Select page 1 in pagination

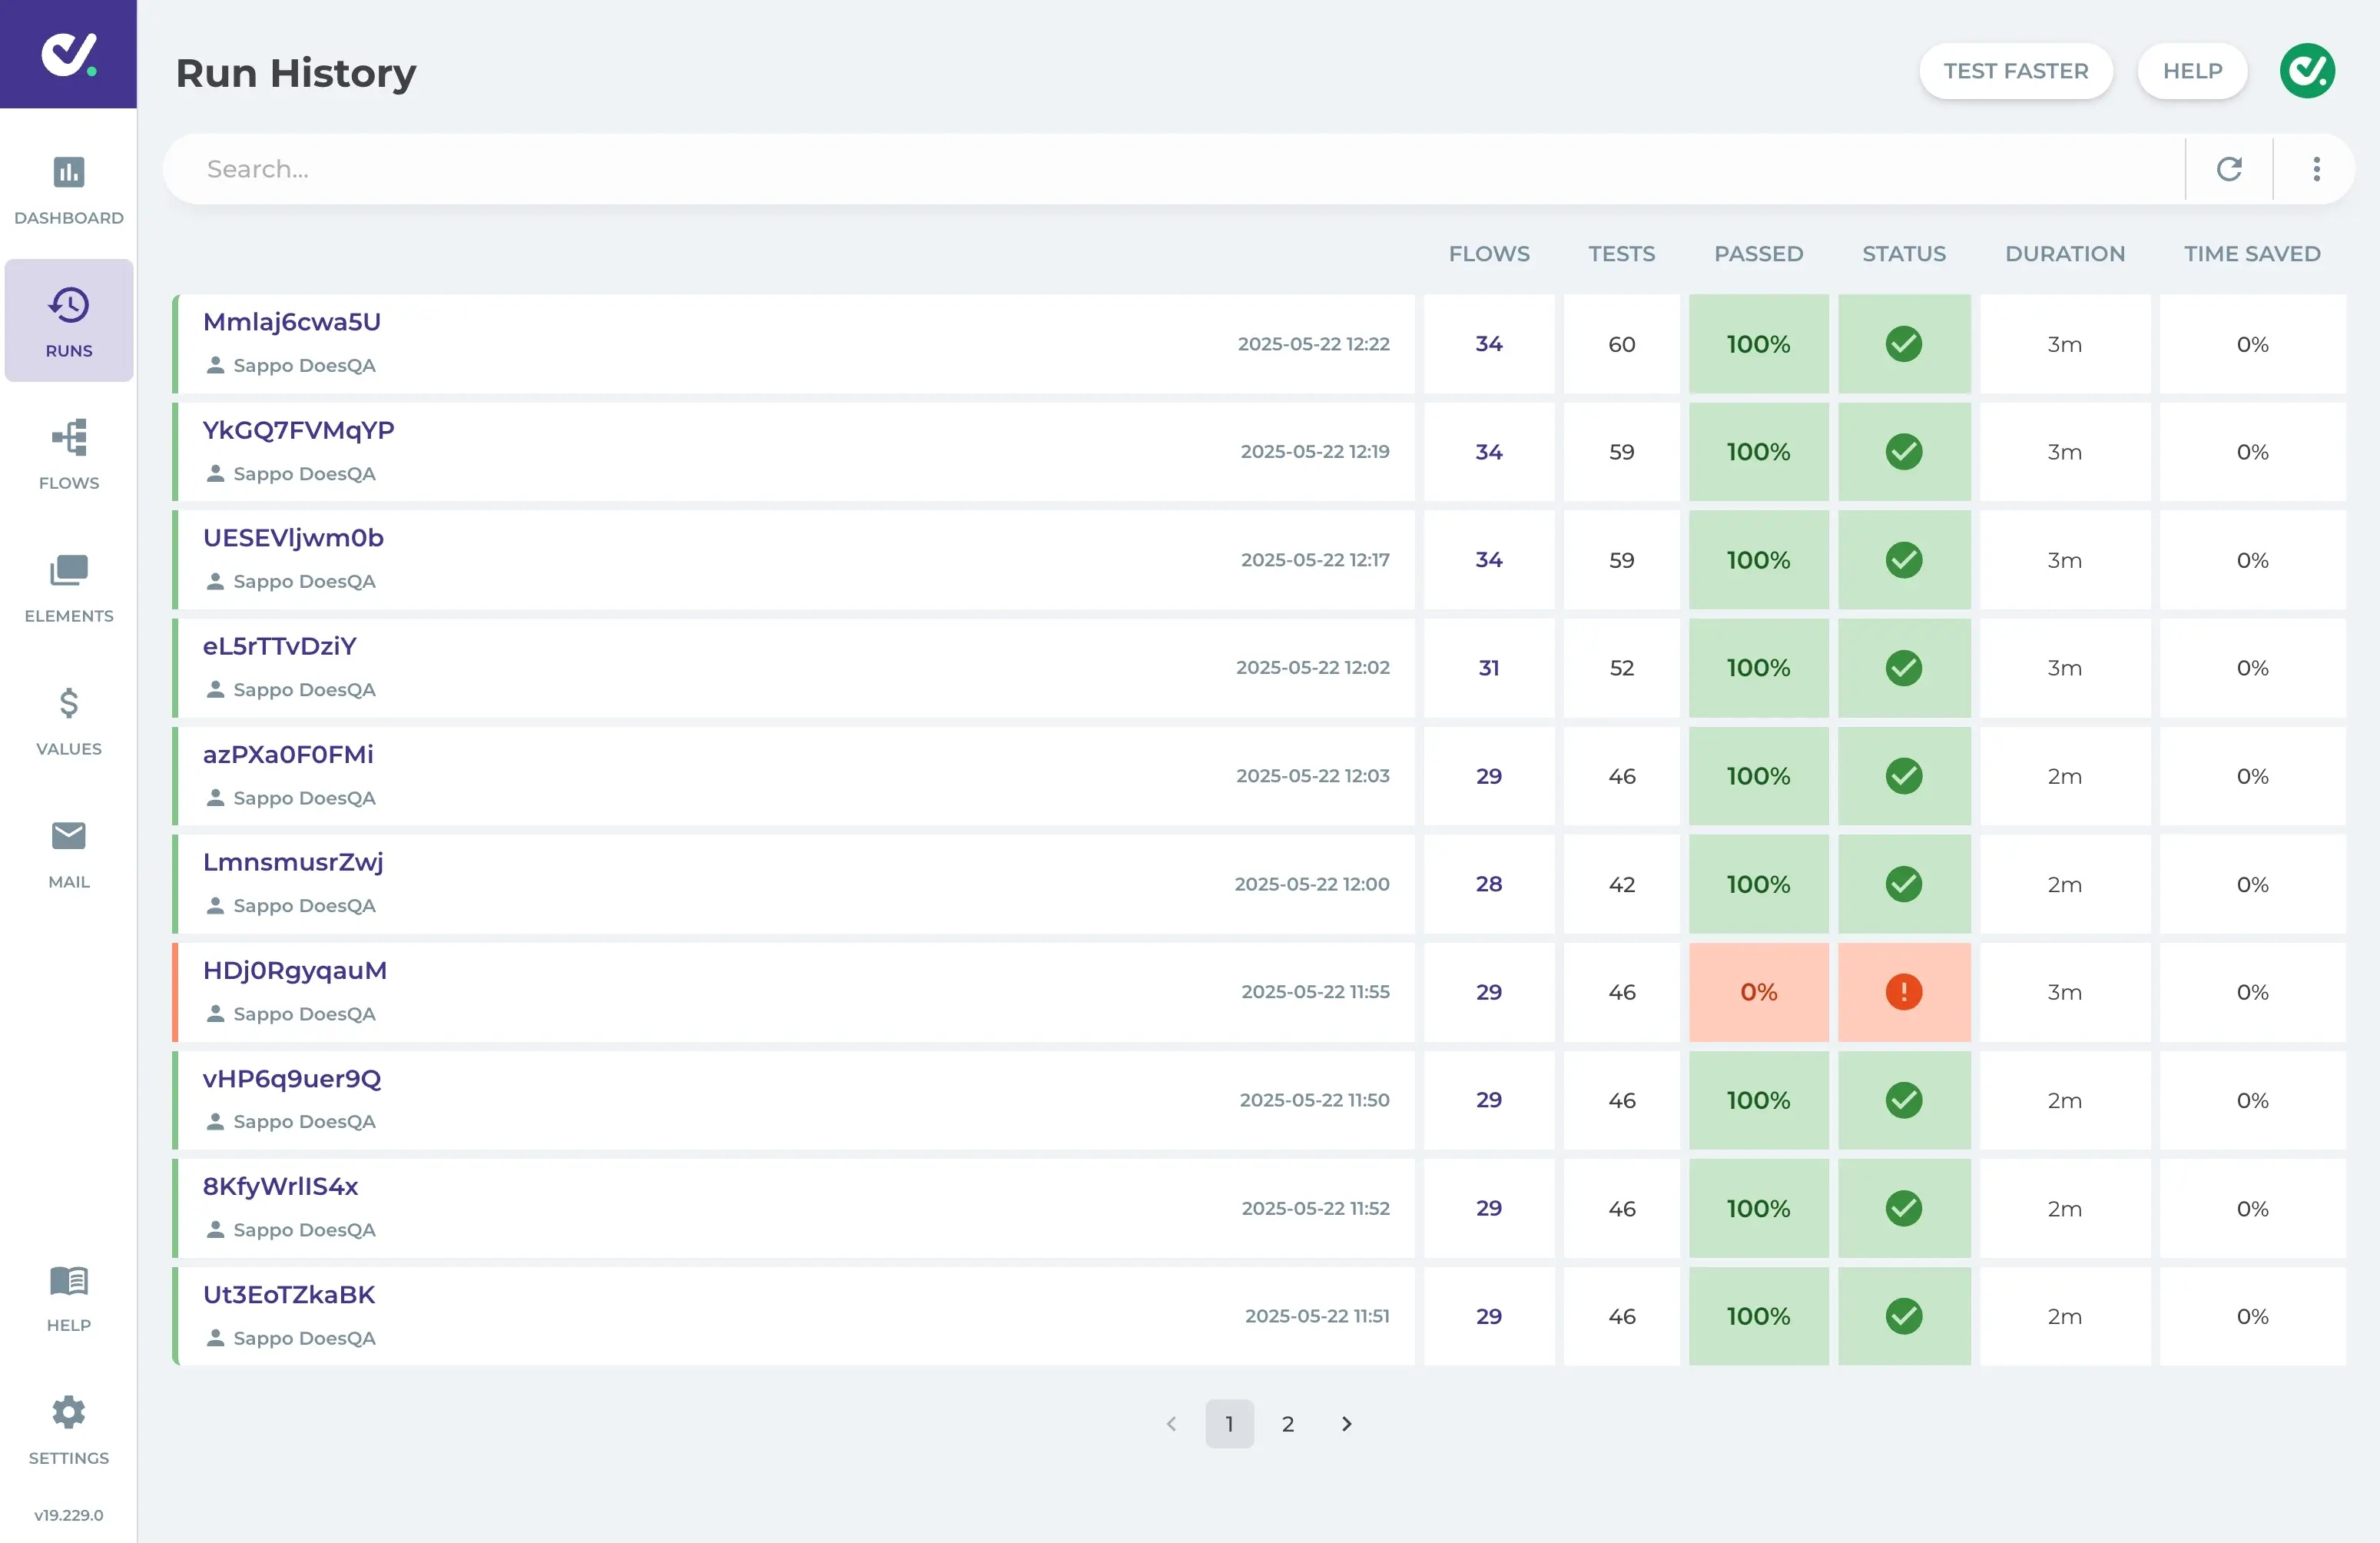coord(1229,1423)
